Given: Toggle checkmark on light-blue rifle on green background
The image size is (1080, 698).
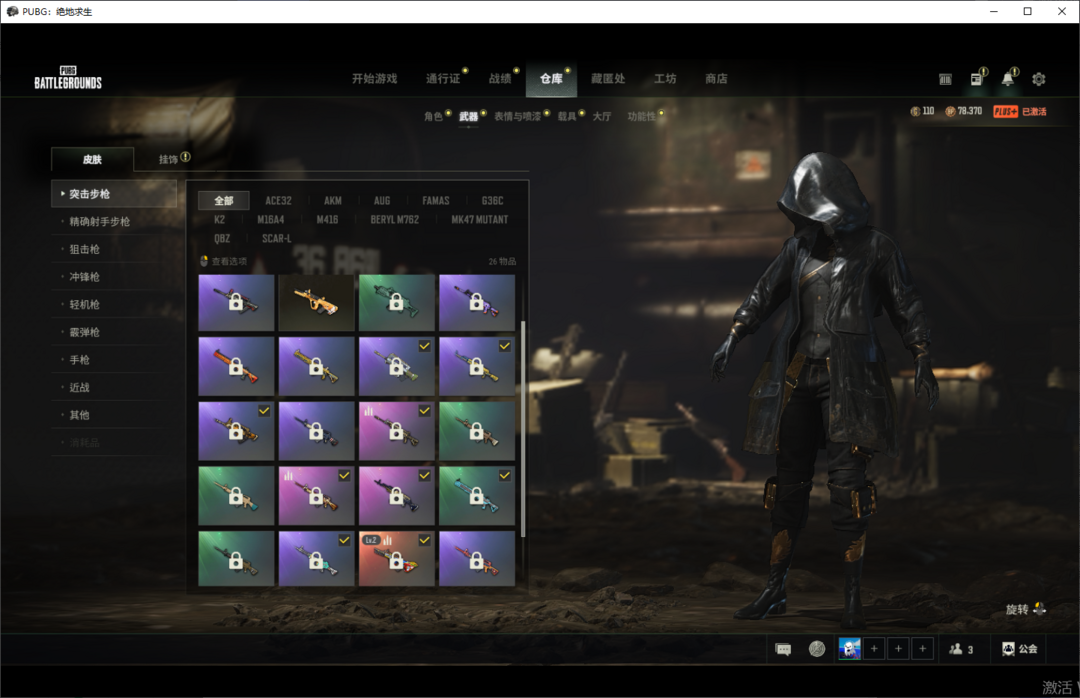Looking at the screenshot, I should click(x=505, y=475).
